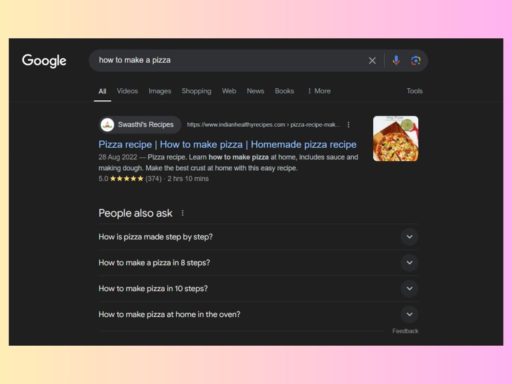
Task: Open the Pizza recipe Homemade pizza recipe link
Action: 227,144
